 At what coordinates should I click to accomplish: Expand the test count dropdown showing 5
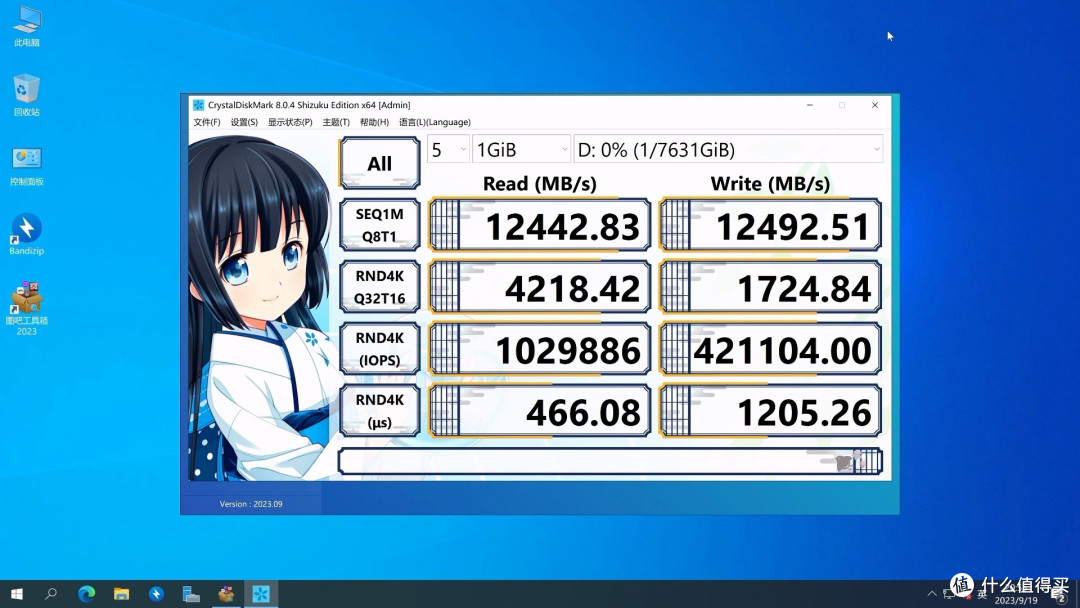click(448, 149)
